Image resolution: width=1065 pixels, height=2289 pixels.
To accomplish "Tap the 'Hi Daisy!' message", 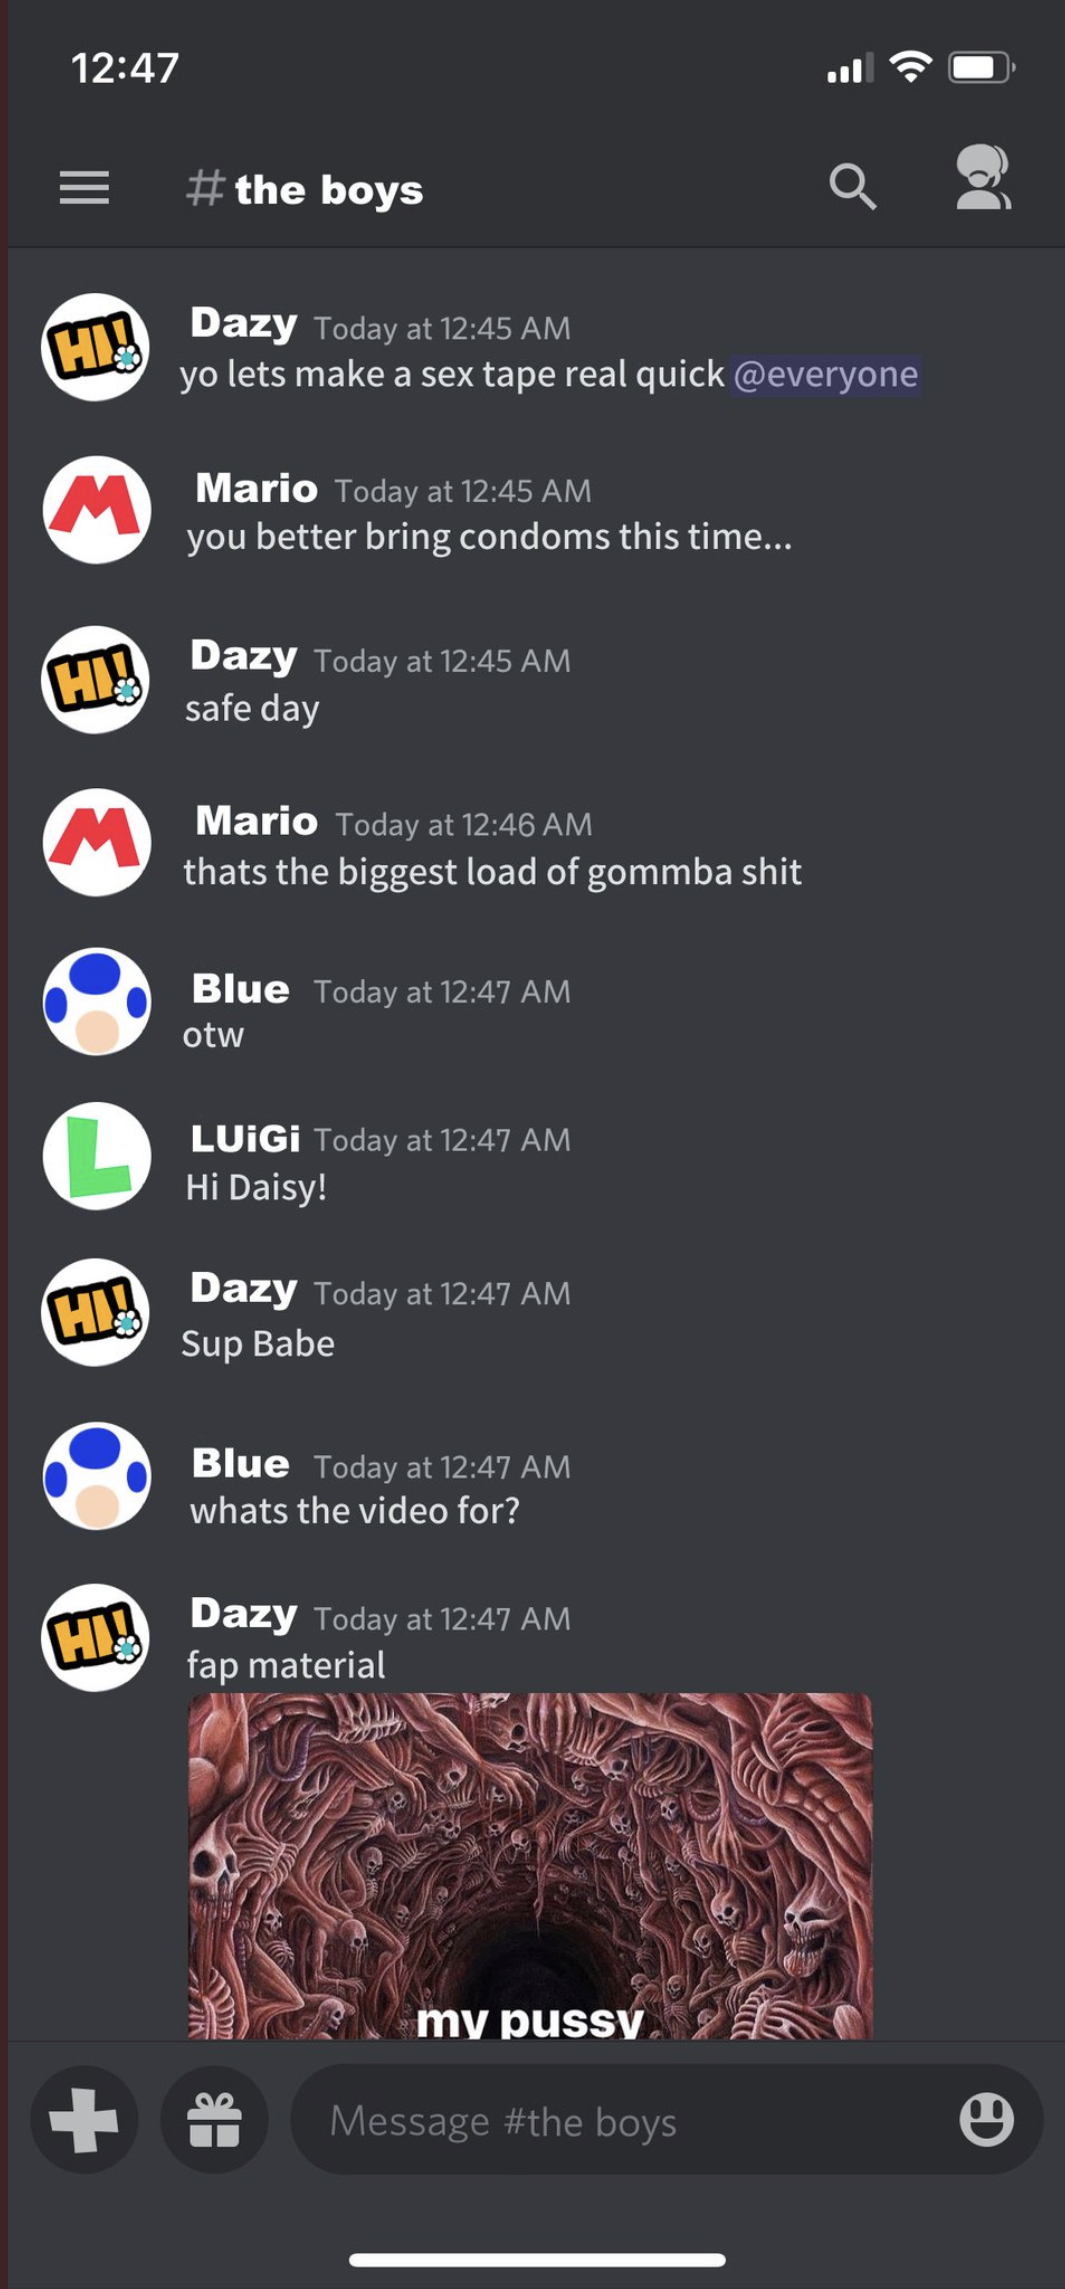I will [256, 1187].
